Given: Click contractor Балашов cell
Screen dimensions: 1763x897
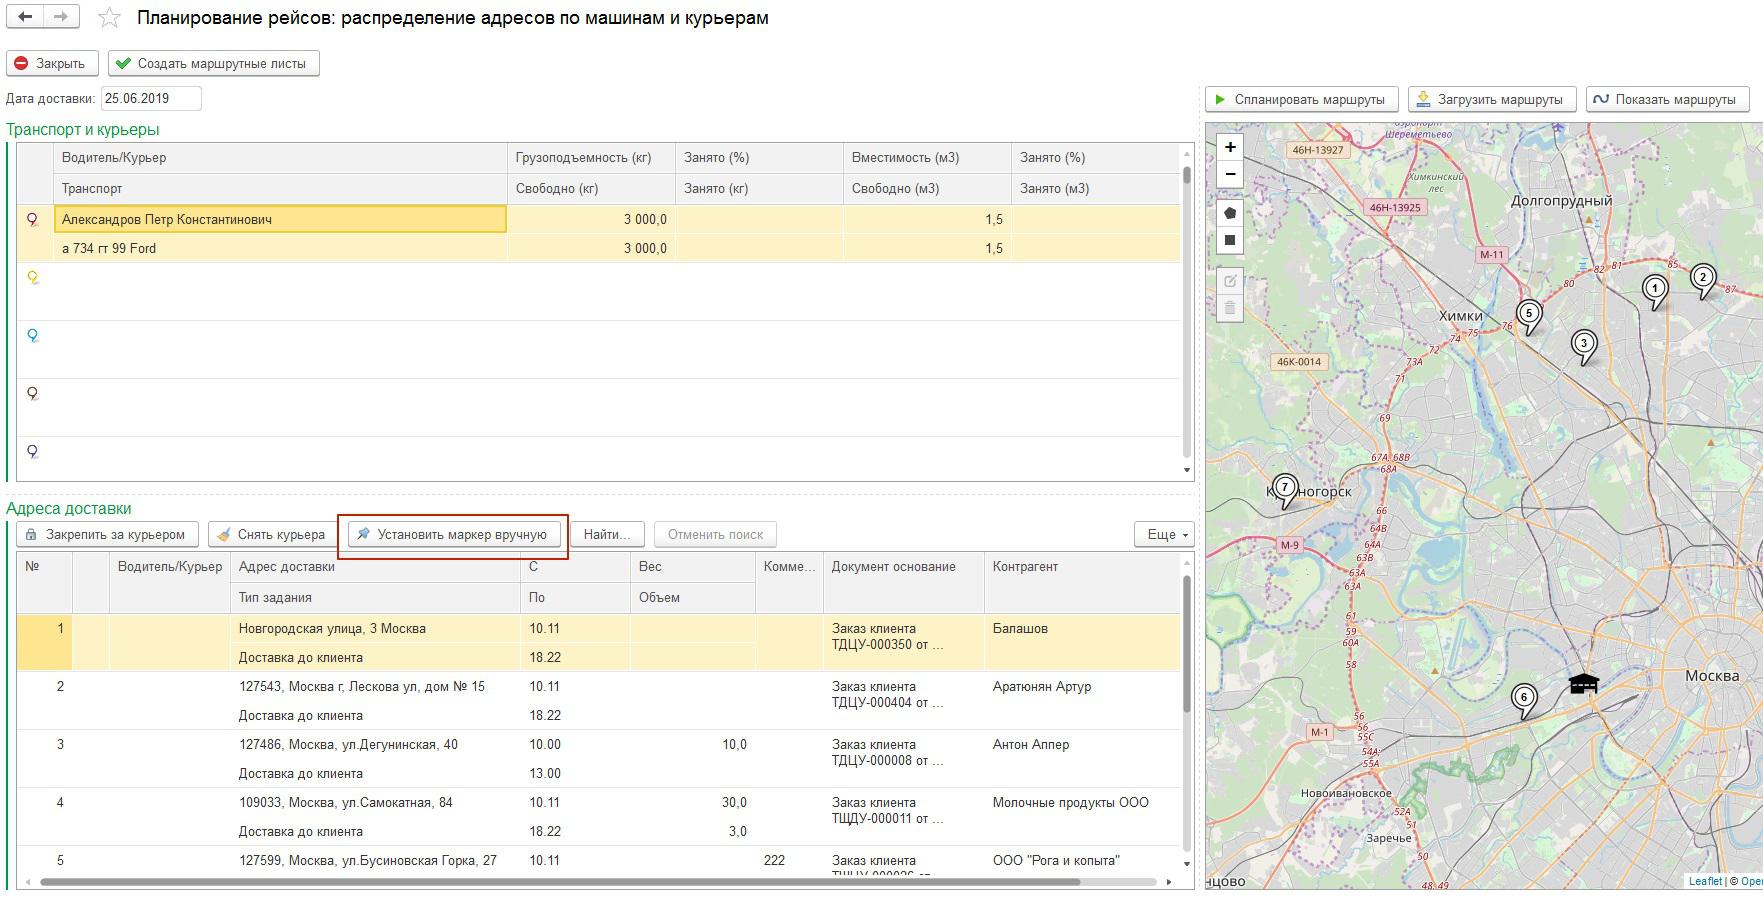Looking at the screenshot, I should [x=1082, y=642].
